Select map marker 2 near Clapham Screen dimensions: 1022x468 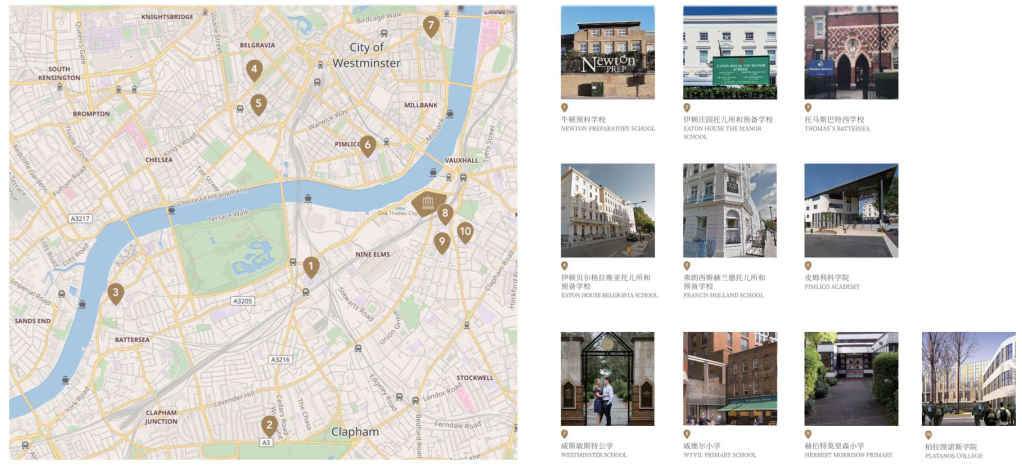[269, 426]
